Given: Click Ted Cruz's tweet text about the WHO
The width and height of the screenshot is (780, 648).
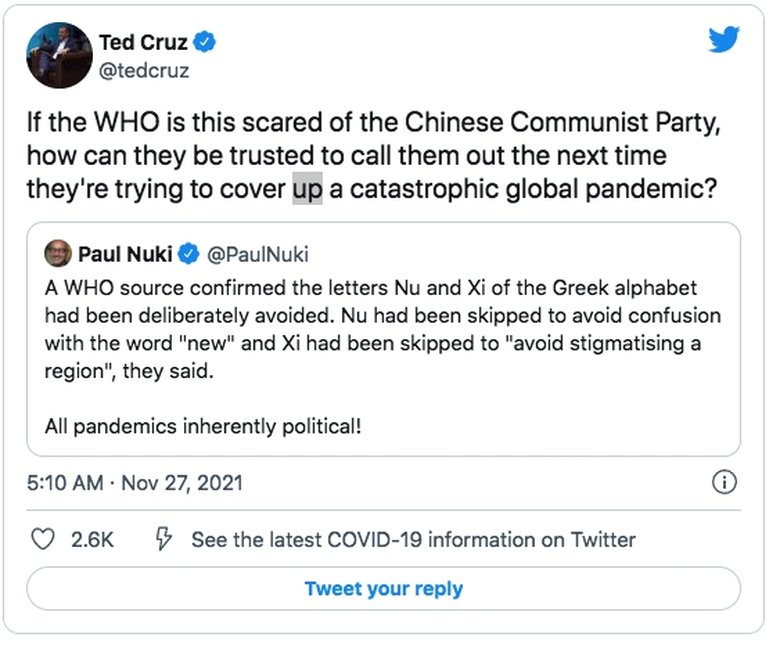Looking at the screenshot, I should click(370, 157).
